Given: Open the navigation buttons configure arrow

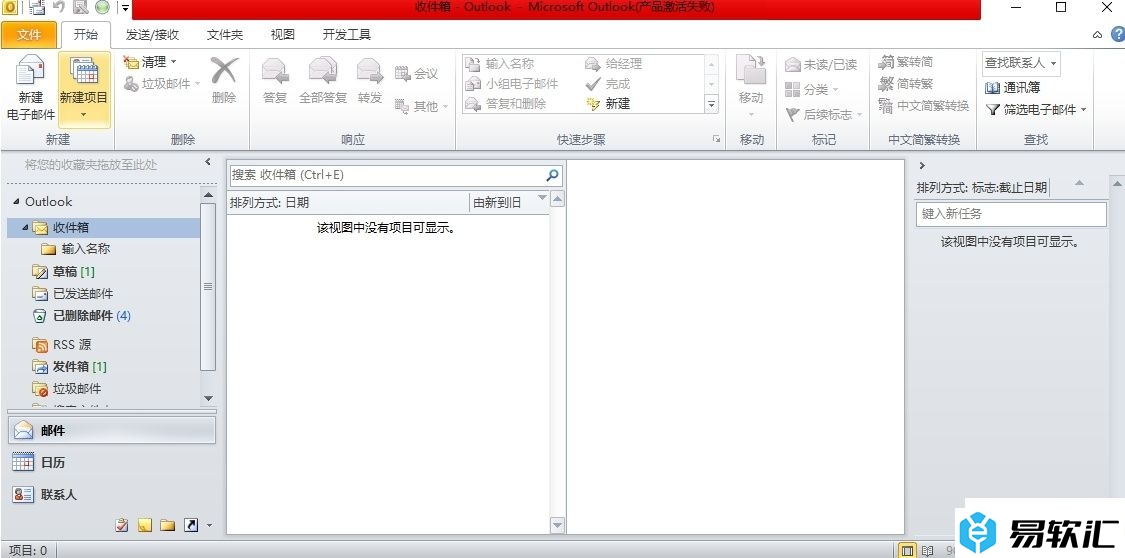Looking at the screenshot, I should (x=210, y=526).
